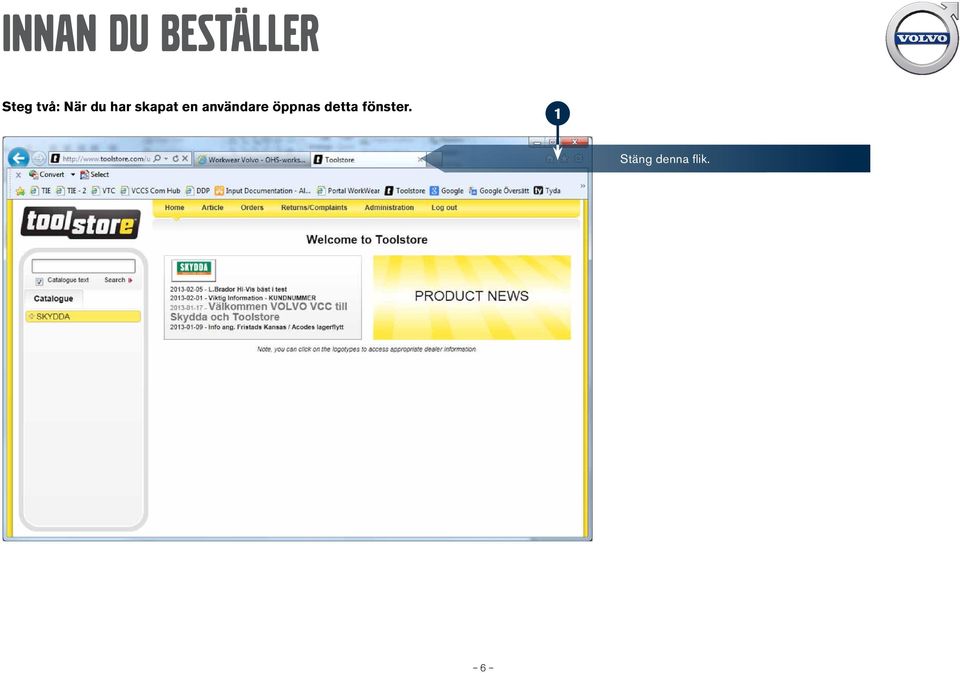Click the add-to-favorites star icon
The image size is (960, 673).
coord(20,191)
